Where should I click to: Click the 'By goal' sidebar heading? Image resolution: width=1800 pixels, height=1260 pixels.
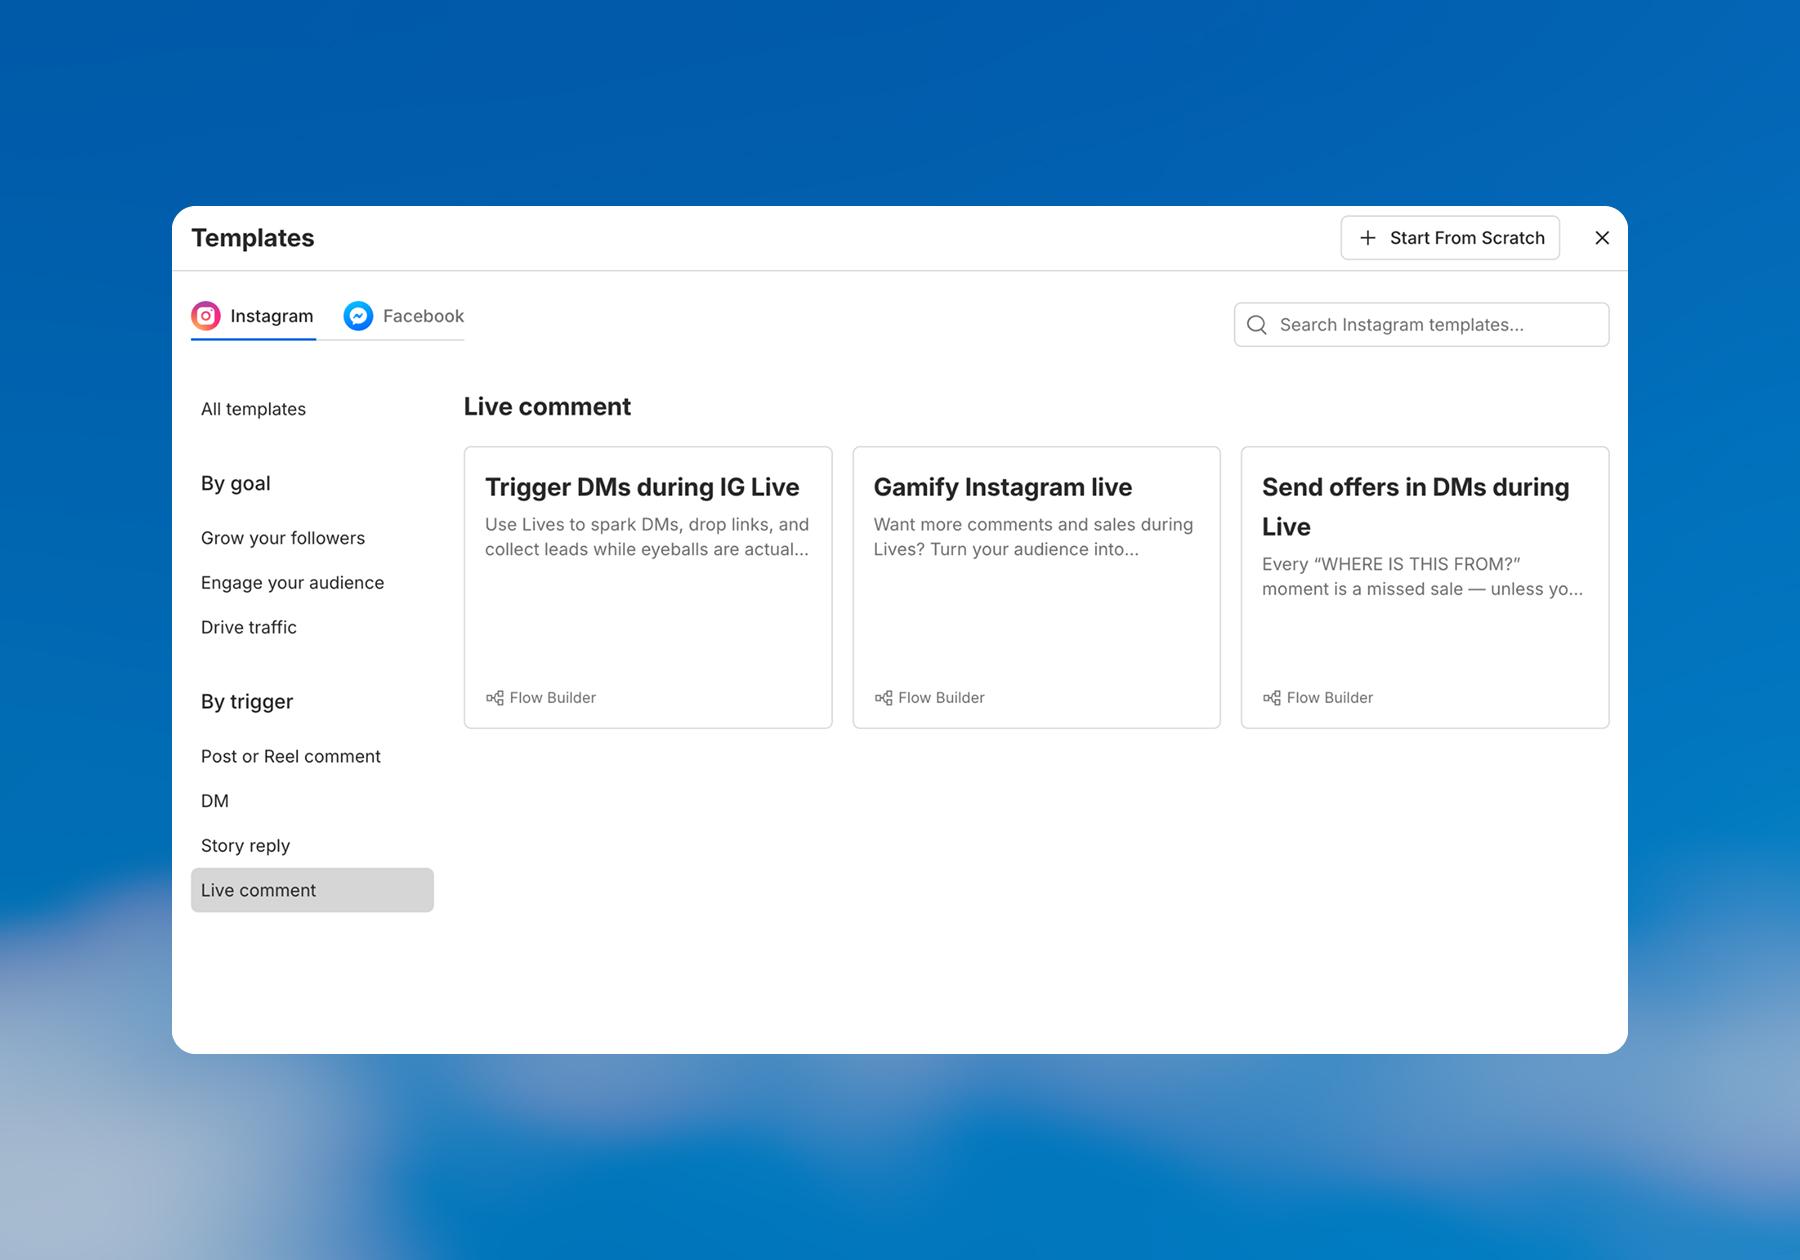click(236, 484)
